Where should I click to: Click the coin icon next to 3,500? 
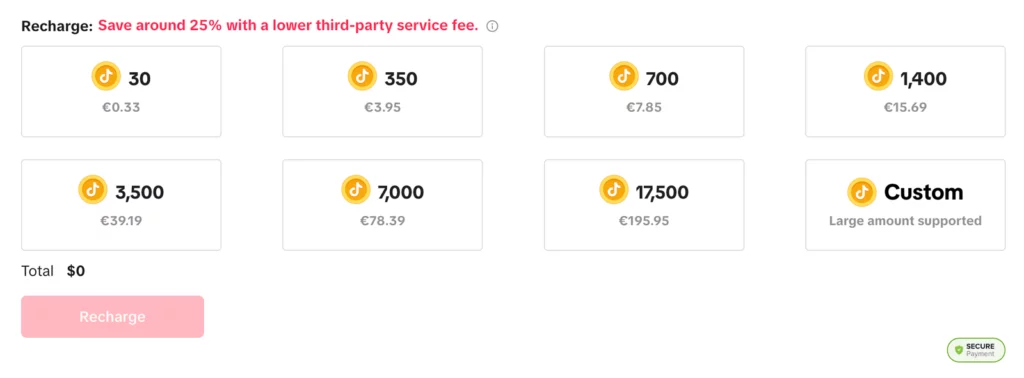click(93, 190)
